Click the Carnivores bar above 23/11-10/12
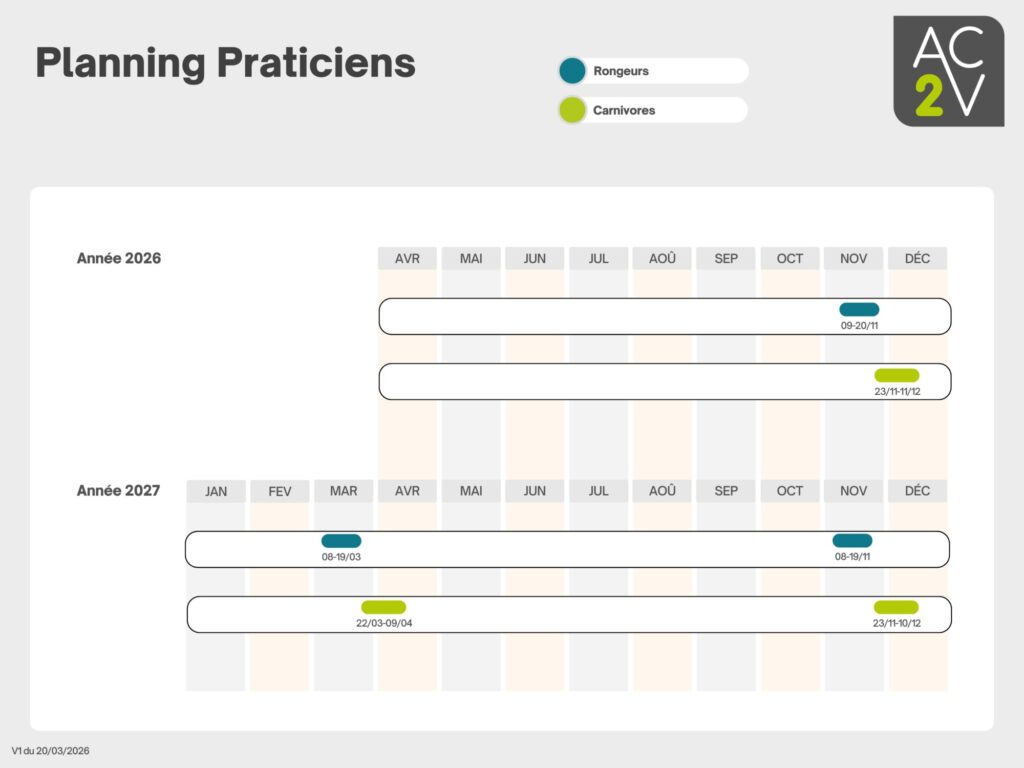The image size is (1024, 768). tap(896, 607)
